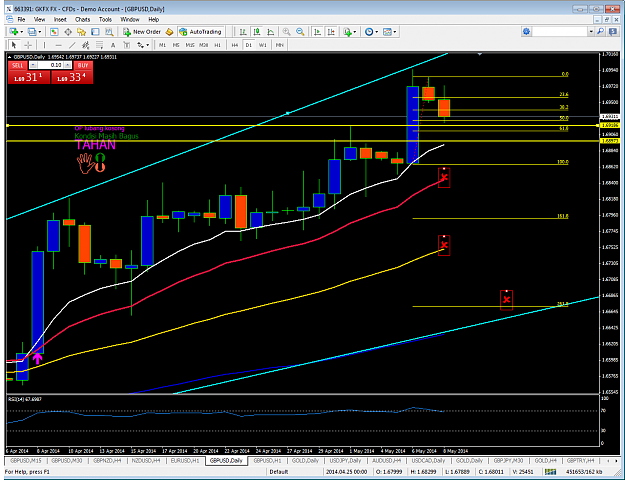Open MetaEditor (yellow book icon)
This screenshot has height=480, width=625.
[x=169, y=32]
